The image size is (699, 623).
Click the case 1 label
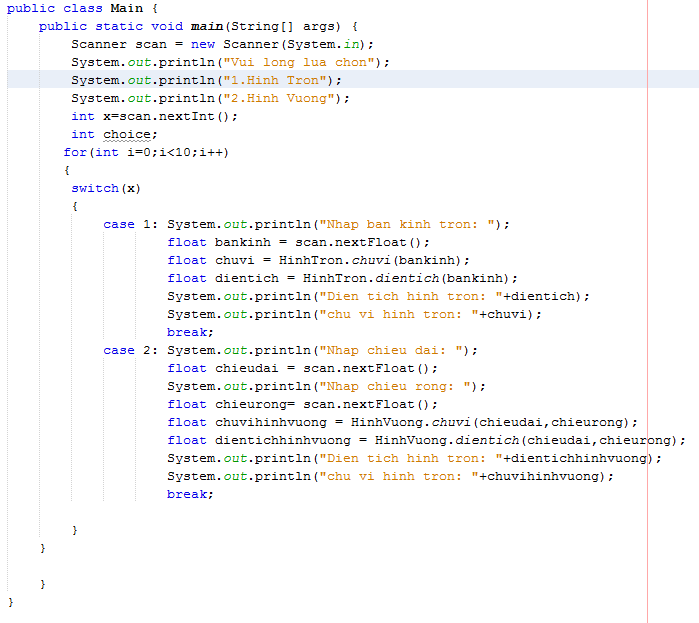[131, 224]
